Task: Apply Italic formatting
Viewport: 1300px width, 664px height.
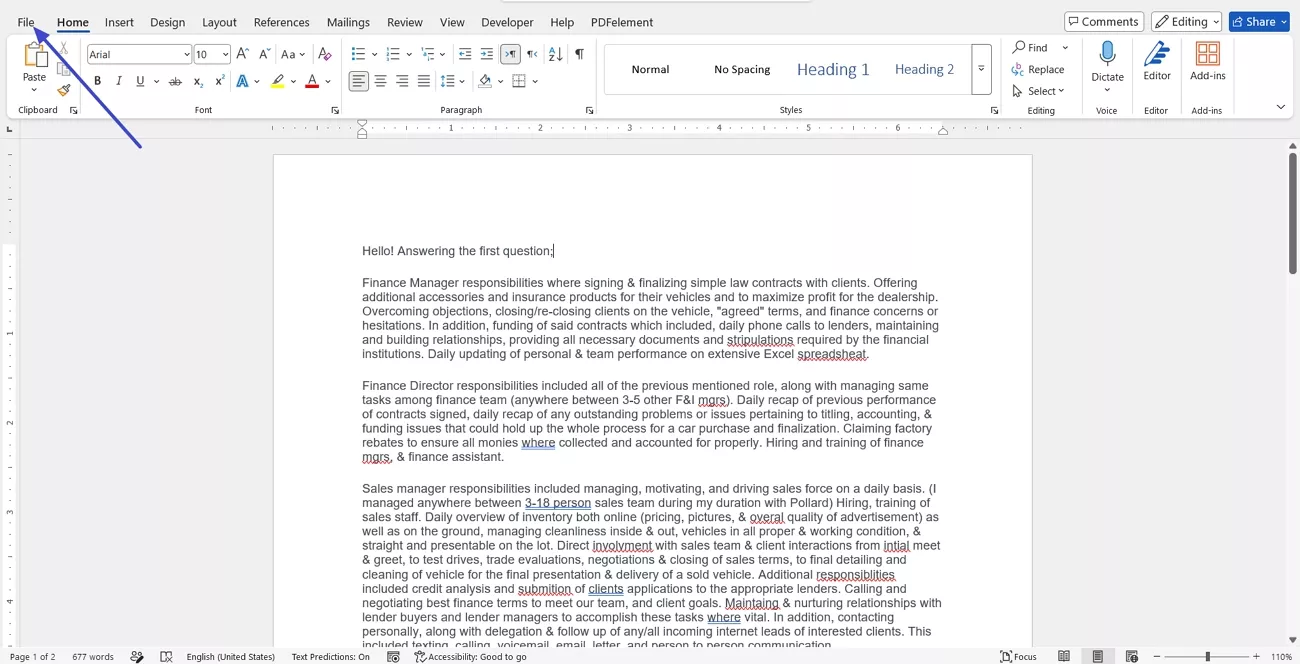Action: (x=119, y=81)
